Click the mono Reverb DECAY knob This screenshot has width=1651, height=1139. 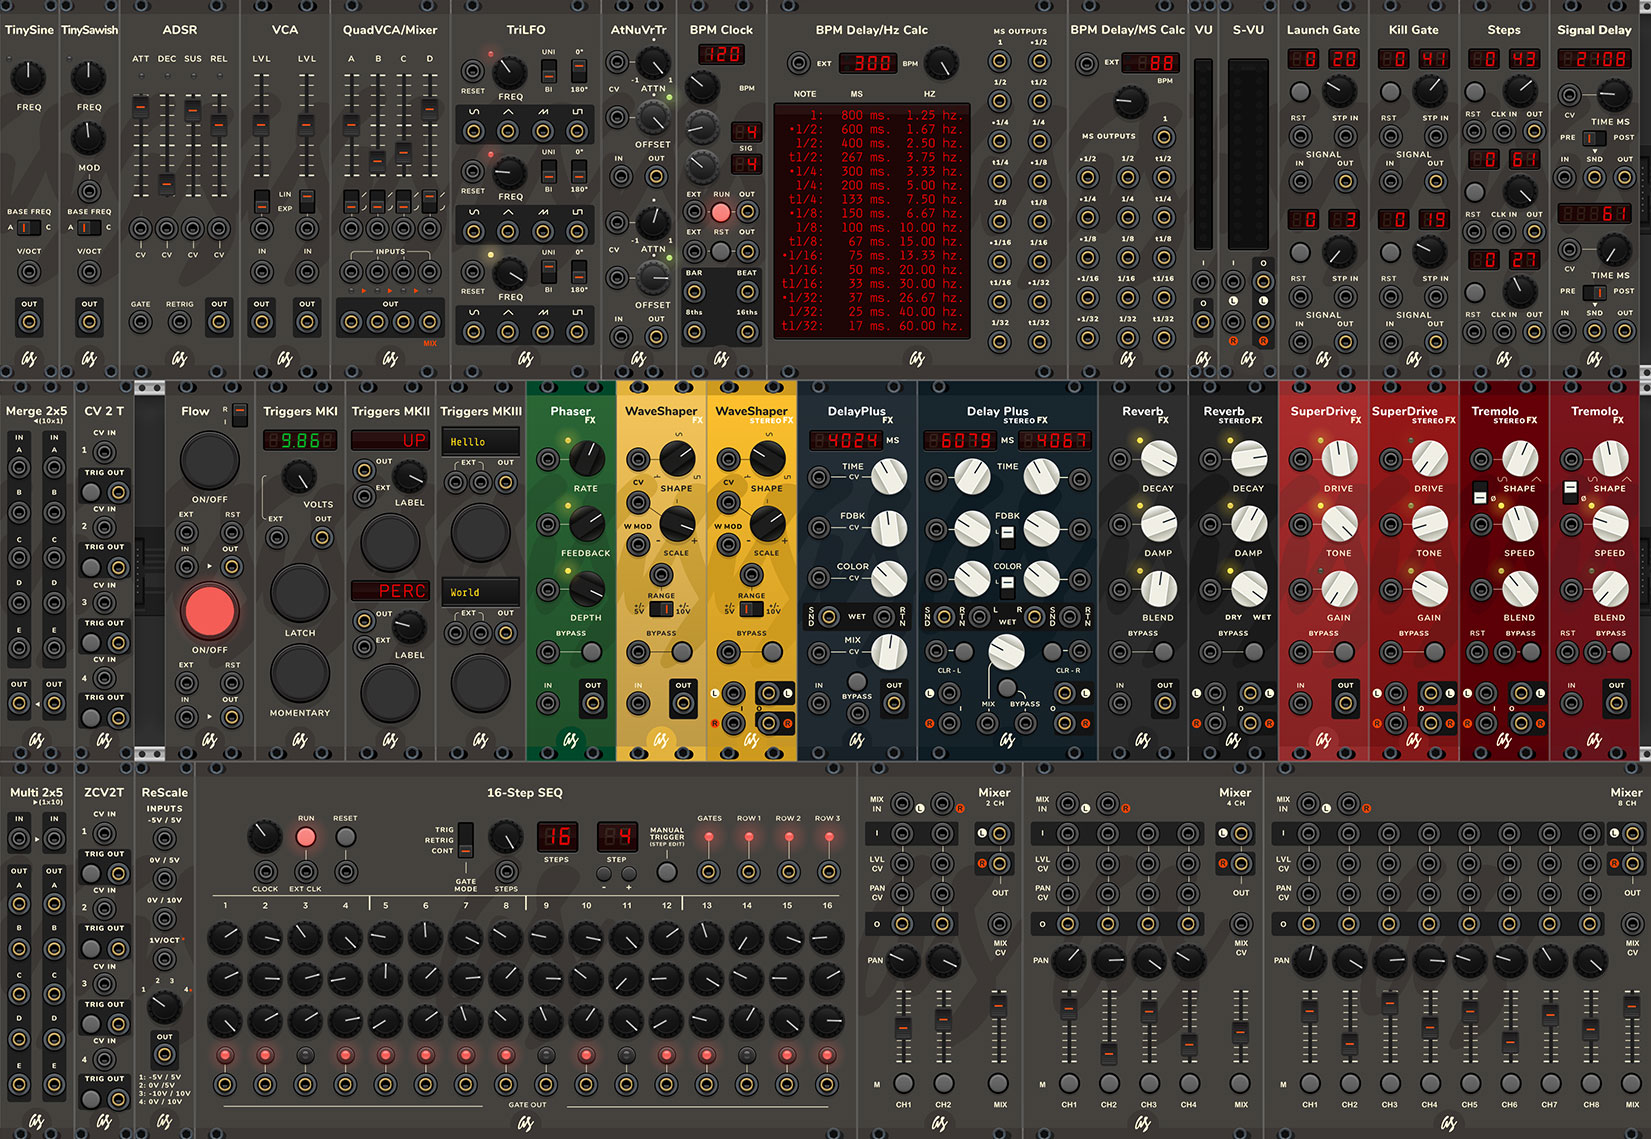click(1158, 459)
